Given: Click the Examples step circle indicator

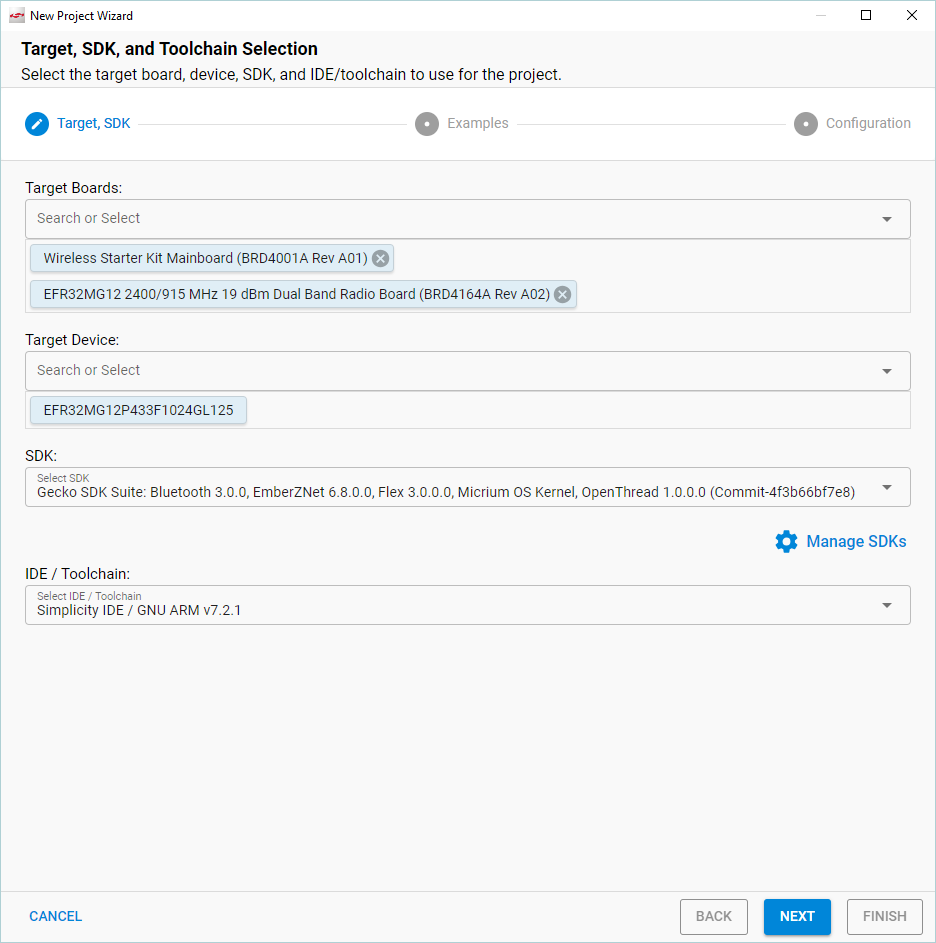Looking at the screenshot, I should click(x=427, y=123).
